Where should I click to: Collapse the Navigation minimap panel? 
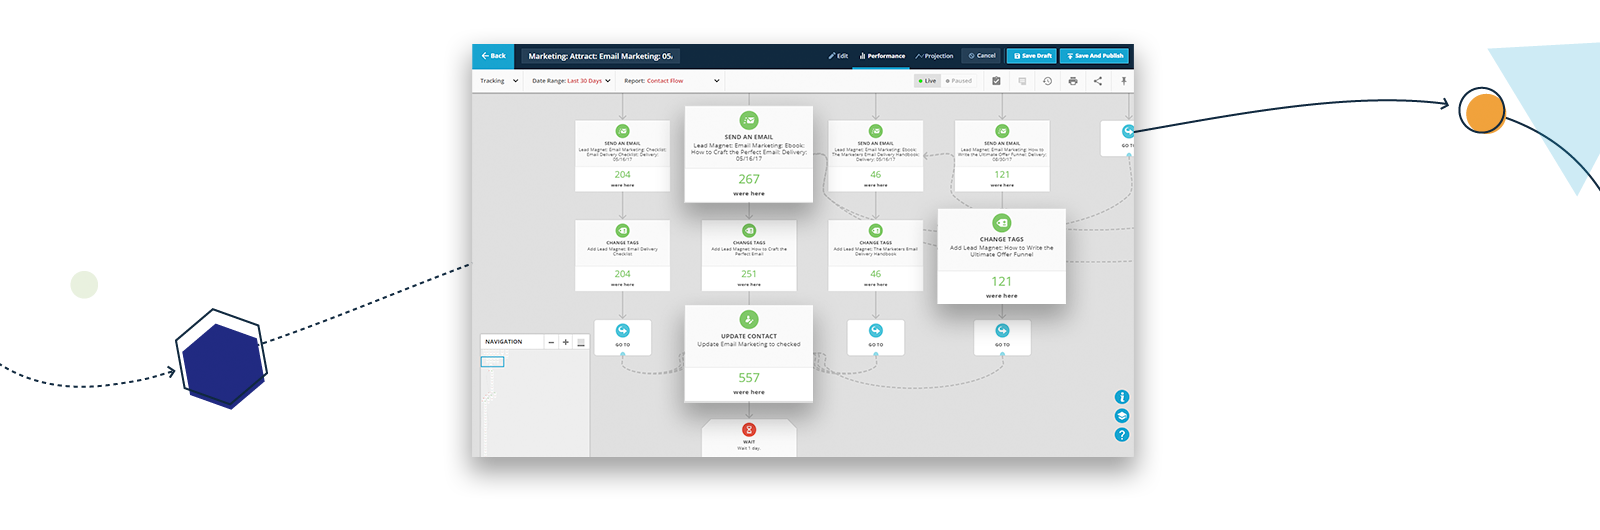[580, 342]
